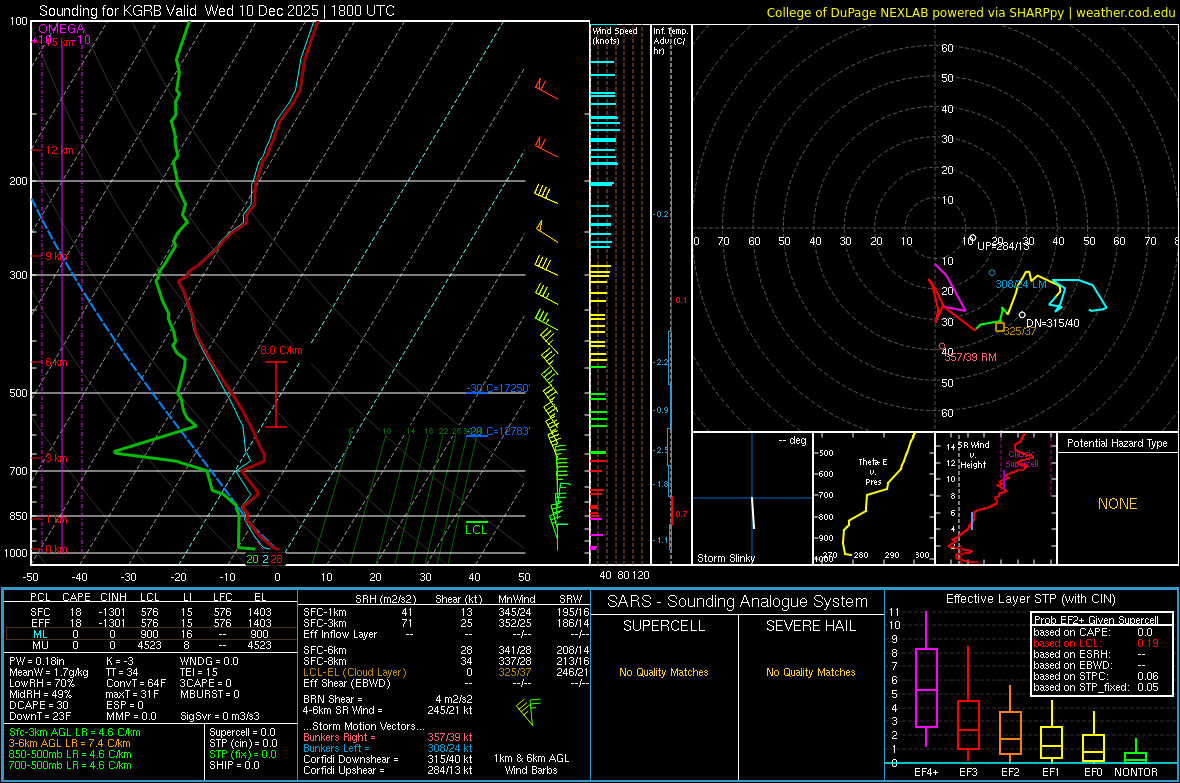Viewport: 1180px width, 783px height.
Task: Click 'No Quality Matches' under SUPERCELL
Action: pyautogui.click(x=664, y=672)
